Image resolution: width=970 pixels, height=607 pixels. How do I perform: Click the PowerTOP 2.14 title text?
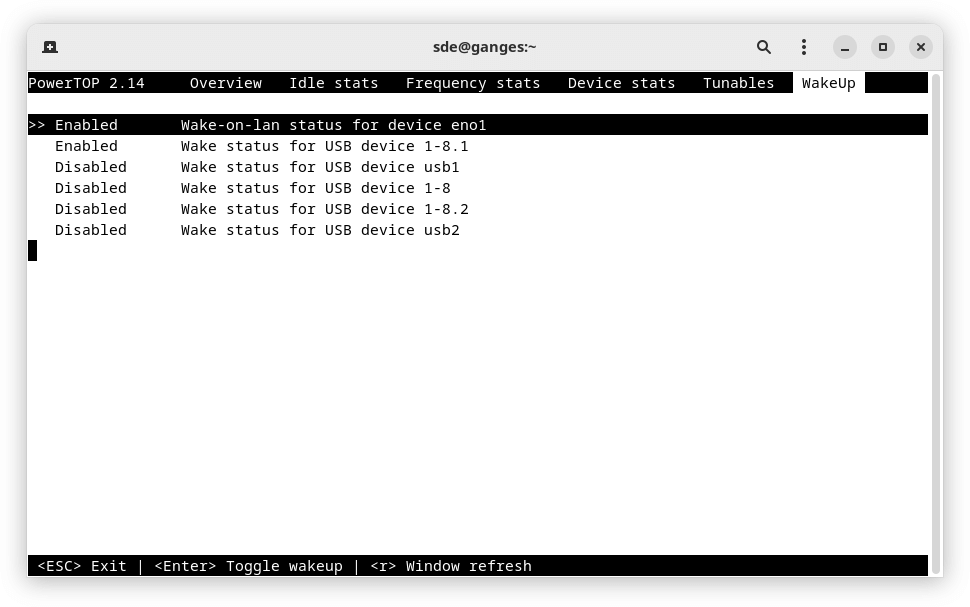87,83
